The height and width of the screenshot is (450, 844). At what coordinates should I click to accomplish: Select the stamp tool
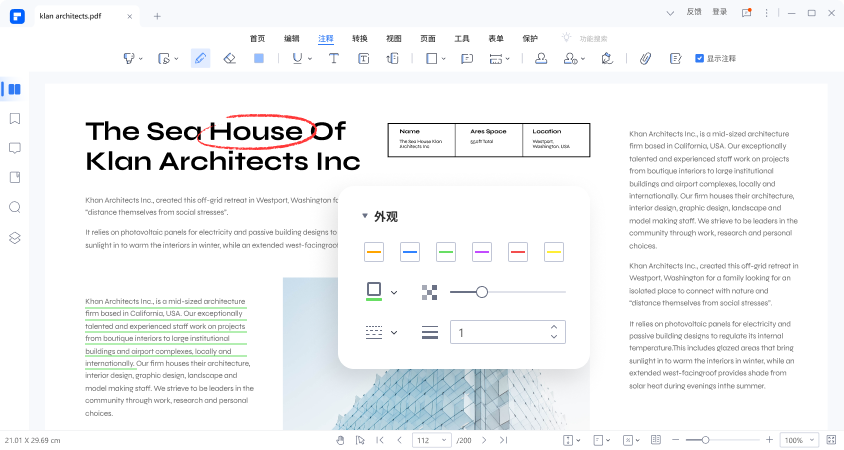pos(540,59)
